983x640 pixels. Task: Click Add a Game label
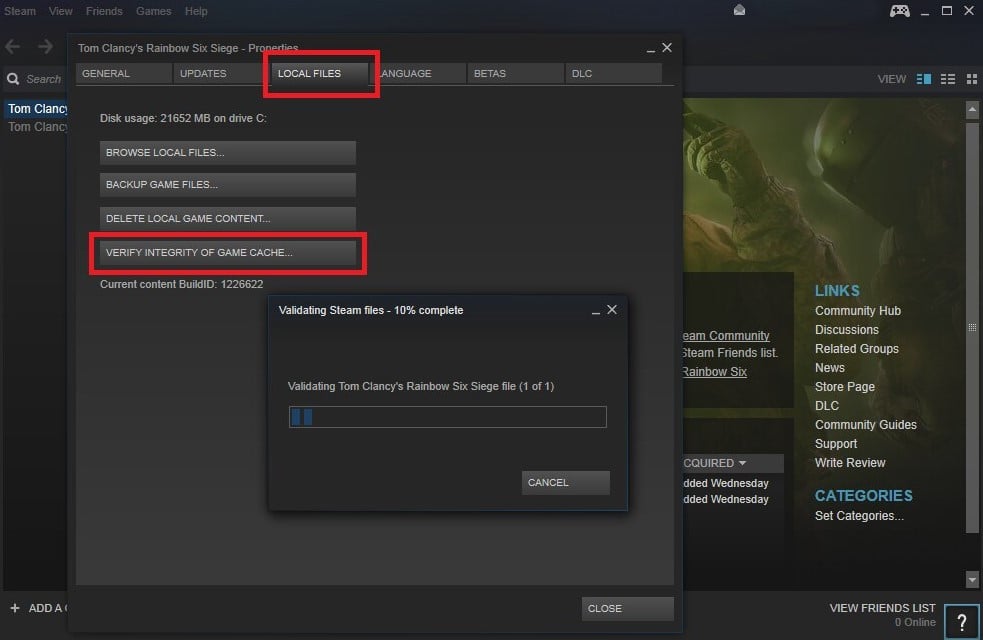[x=48, y=608]
